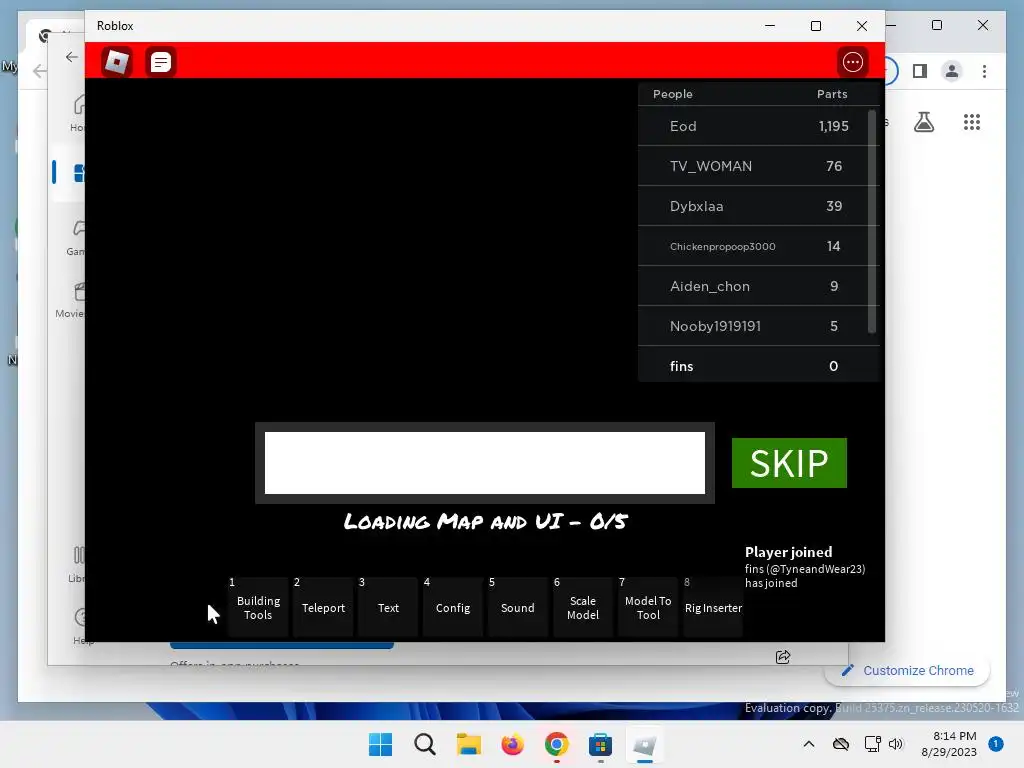
Task: Select the Scale Model hotbar slot
Action: [583, 607]
